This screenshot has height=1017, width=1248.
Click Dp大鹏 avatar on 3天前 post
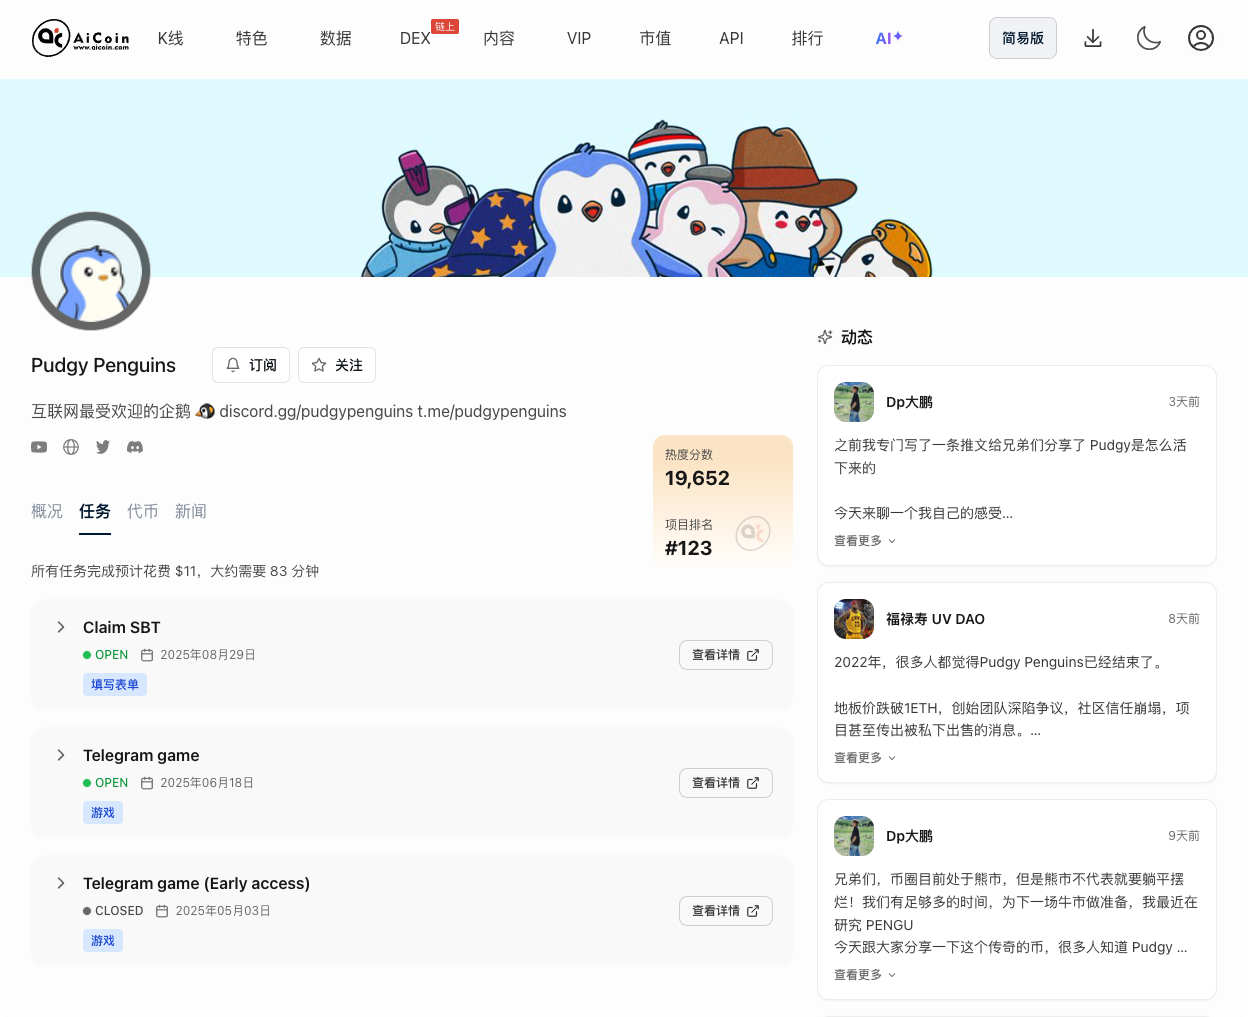pyautogui.click(x=854, y=402)
